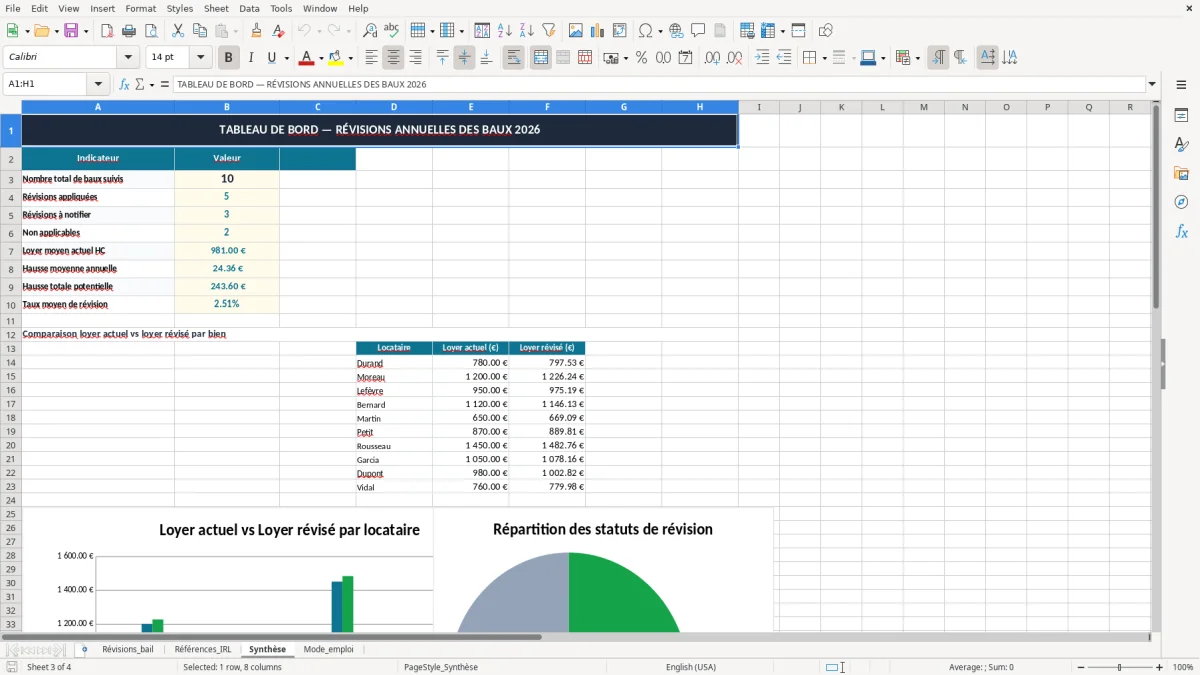Click row 12 header

point(11,334)
